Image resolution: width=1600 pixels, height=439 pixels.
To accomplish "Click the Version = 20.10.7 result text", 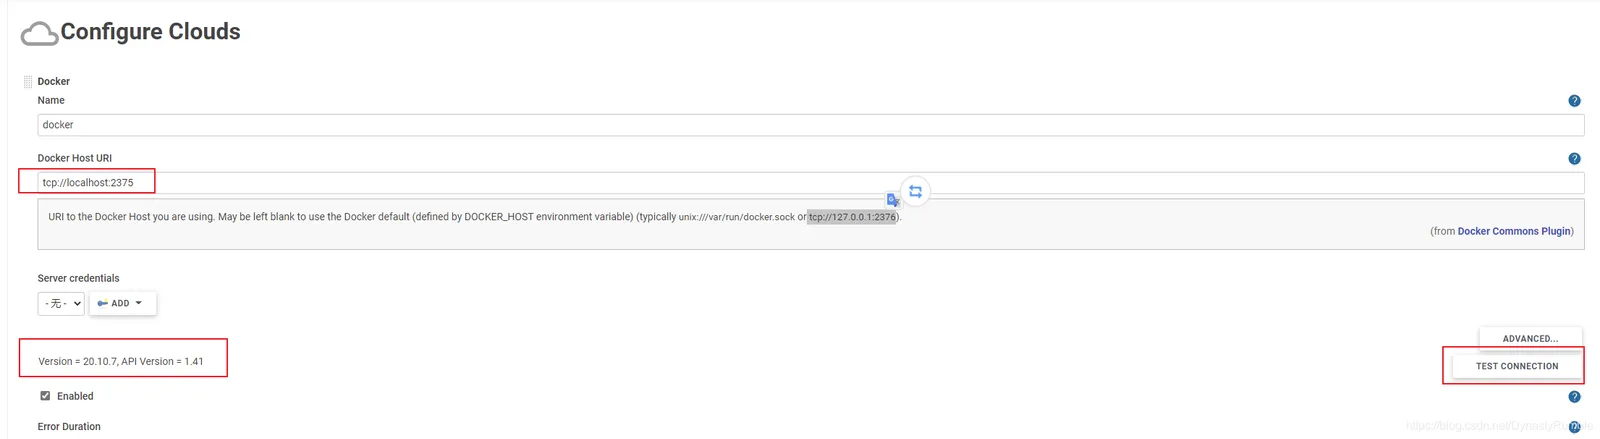I will click(120, 362).
